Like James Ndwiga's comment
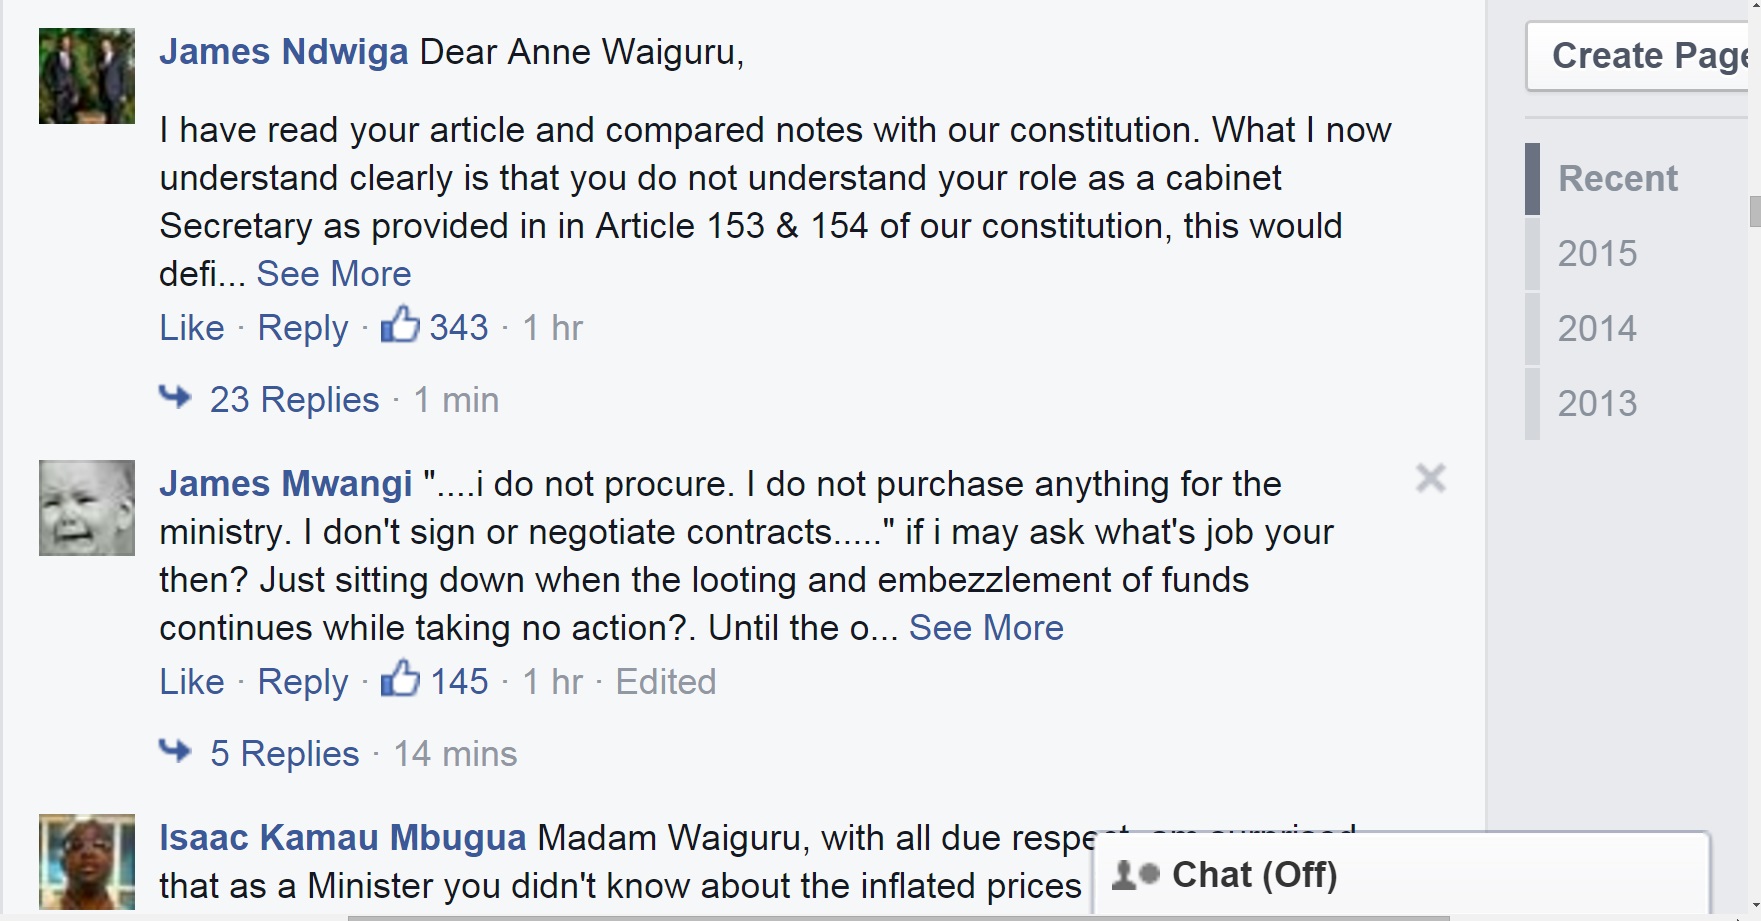Screen dimensions: 1761x921 pos(192,328)
